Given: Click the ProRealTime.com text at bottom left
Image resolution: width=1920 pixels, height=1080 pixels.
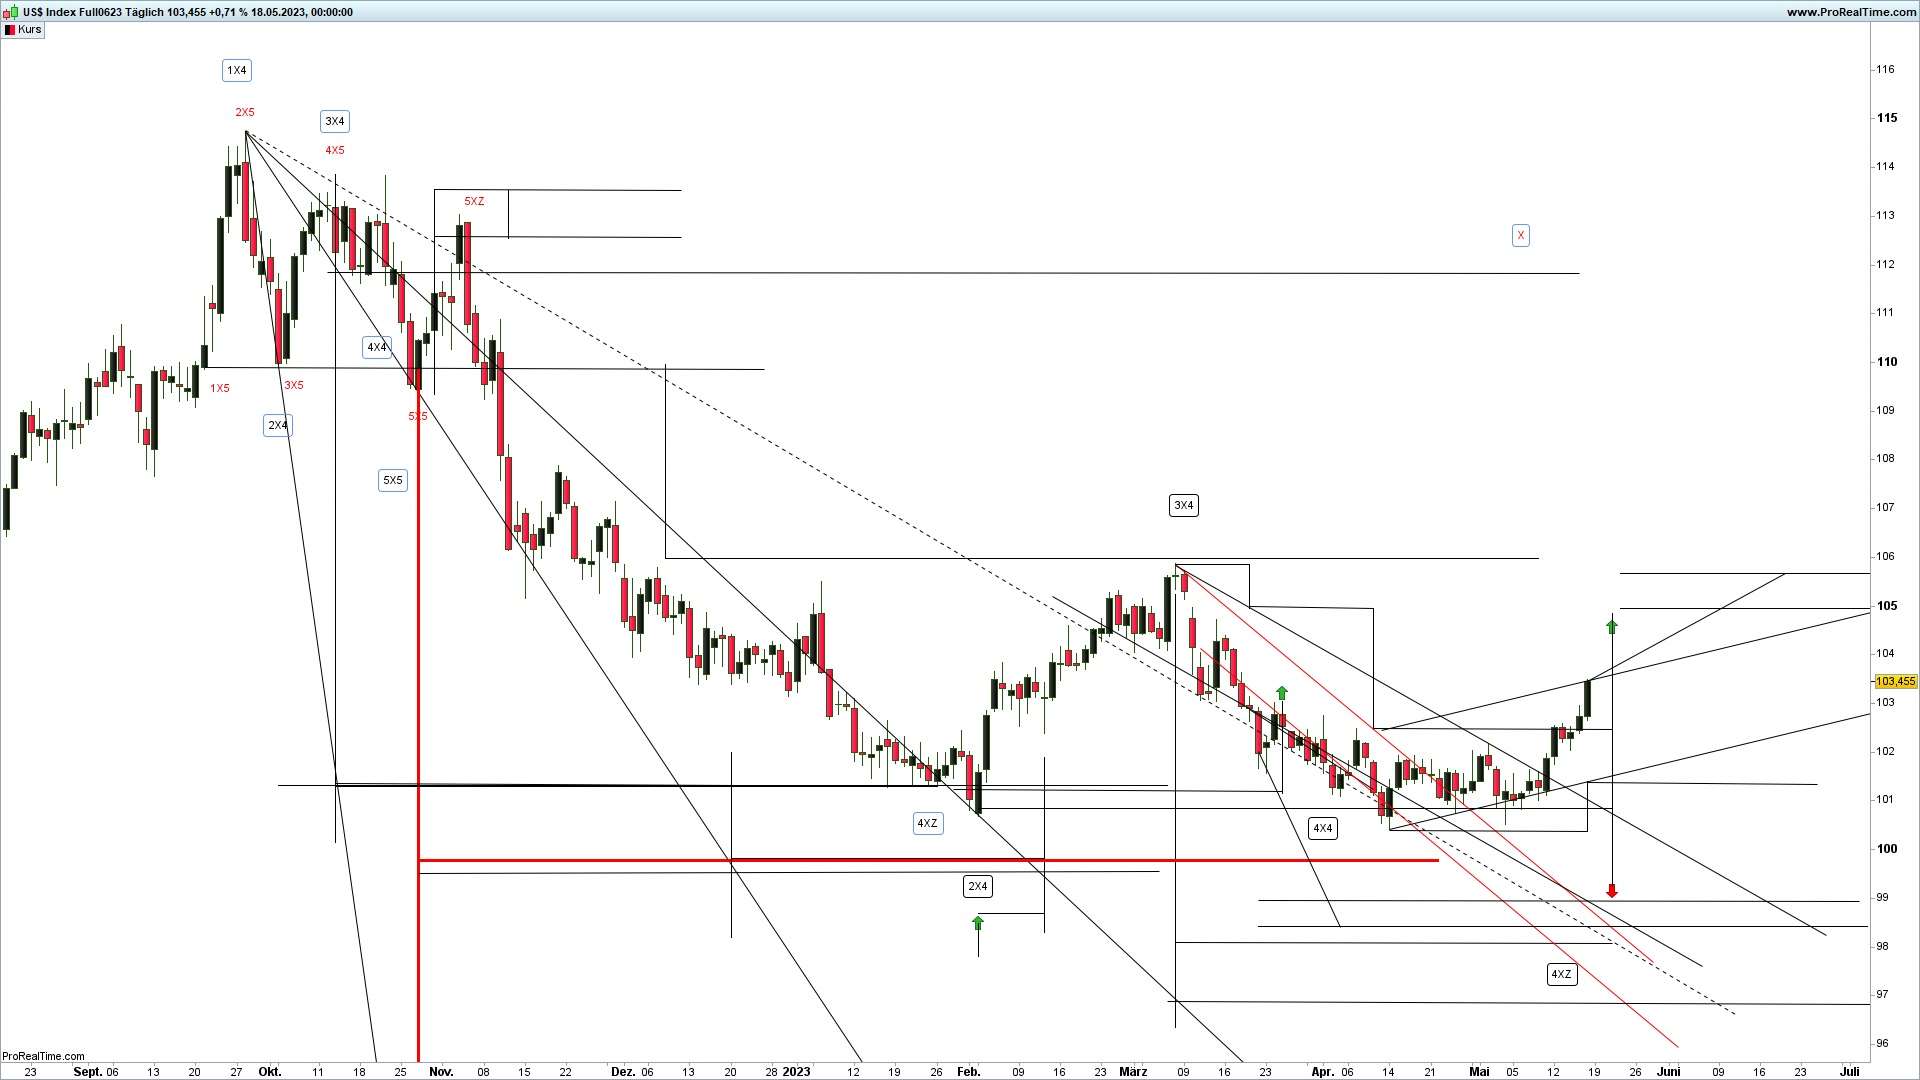Looking at the screenshot, I should (x=44, y=1056).
